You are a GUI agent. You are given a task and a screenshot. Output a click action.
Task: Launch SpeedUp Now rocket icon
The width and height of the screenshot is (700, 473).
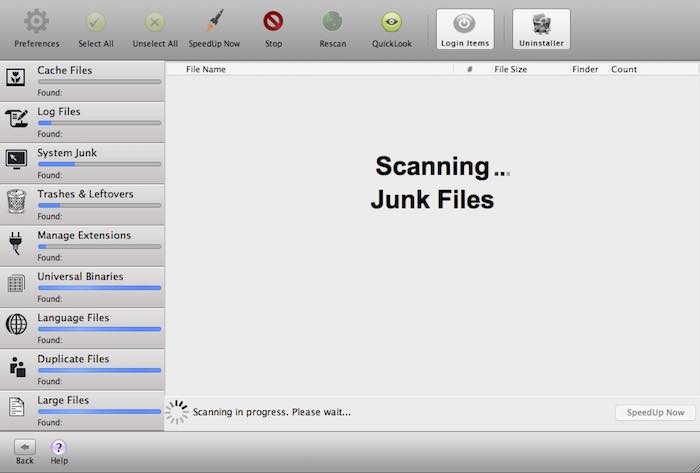214,21
